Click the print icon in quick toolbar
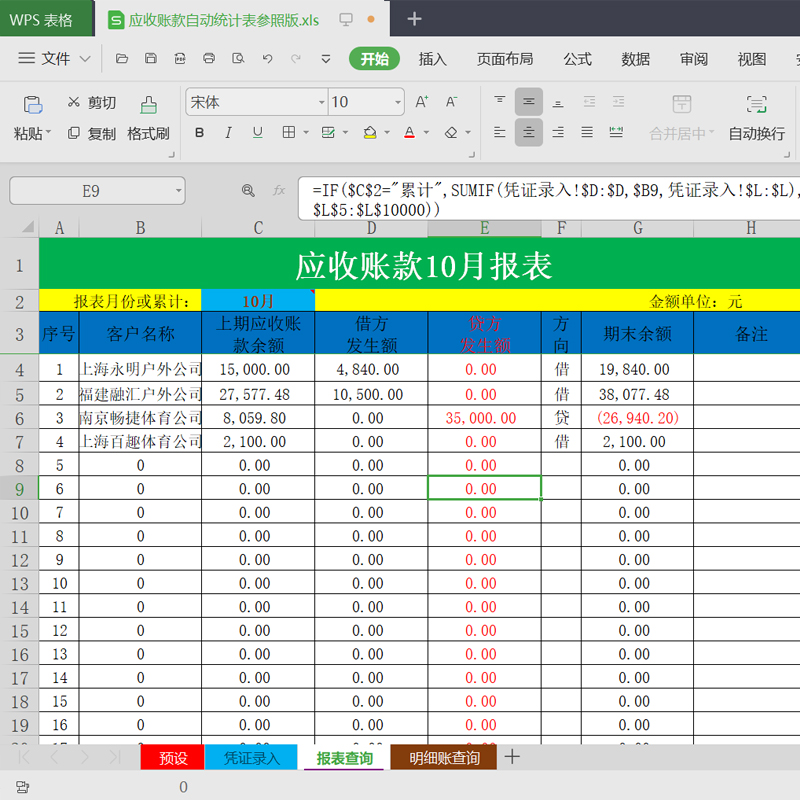 pyautogui.click(x=209, y=59)
